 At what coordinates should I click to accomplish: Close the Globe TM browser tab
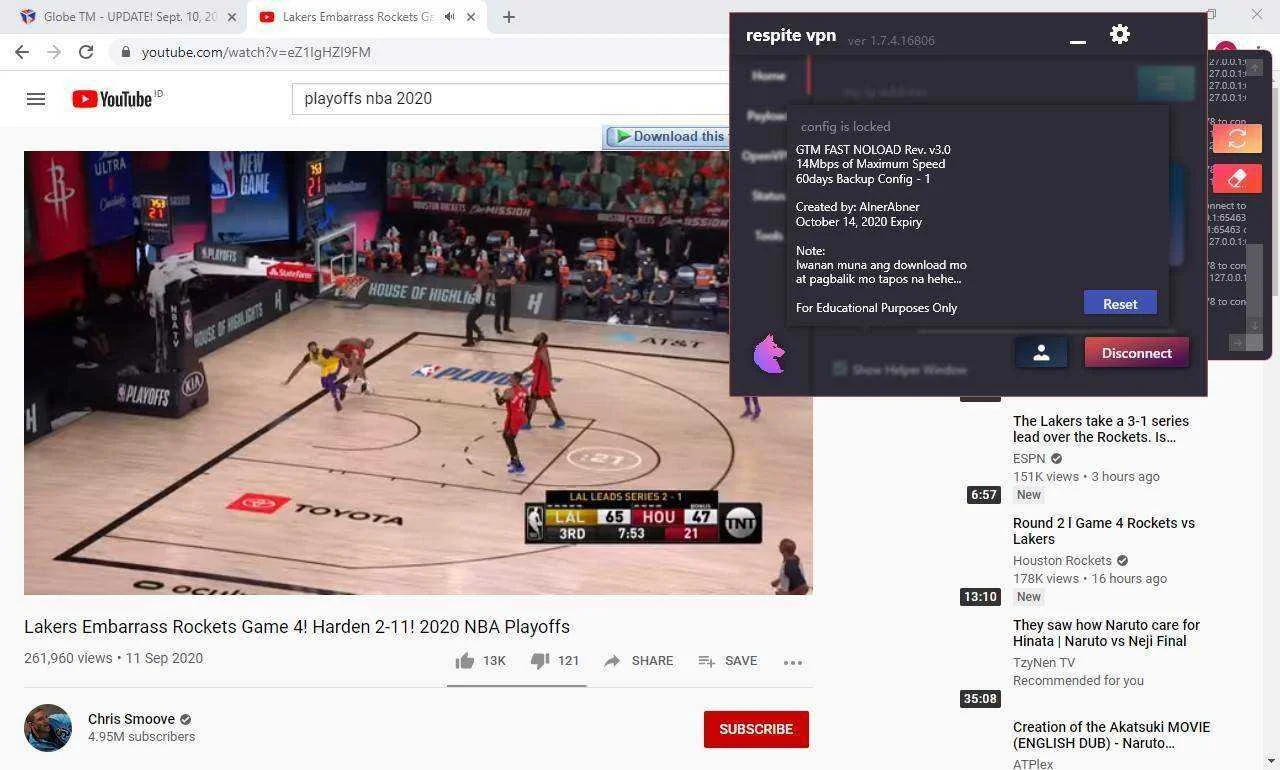tap(232, 17)
